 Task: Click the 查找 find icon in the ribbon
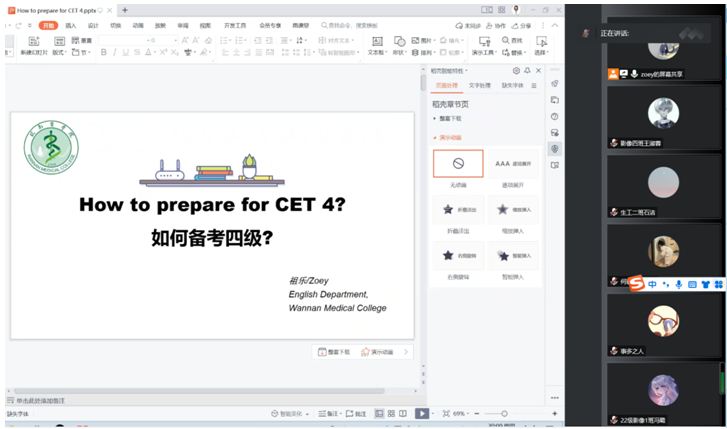click(512, 41)
